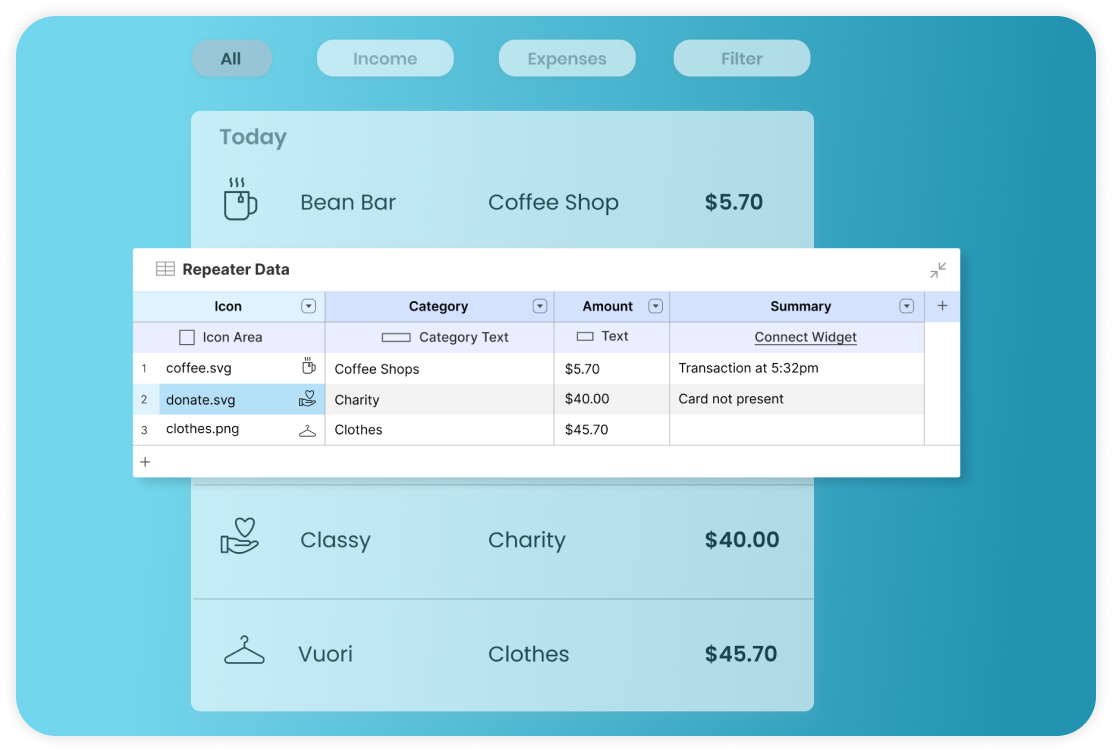The width and height of the screenshot is (1112, 752).
Task: Click the Connect Widget link
Action: click(806, 337)
